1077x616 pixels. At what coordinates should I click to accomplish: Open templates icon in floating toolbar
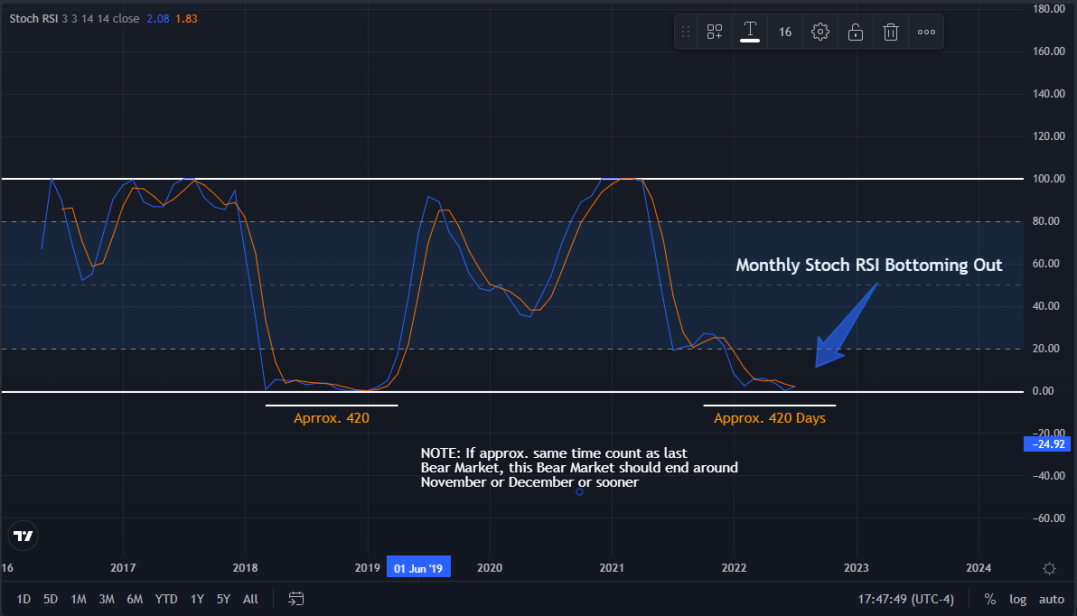pos(714,32)
